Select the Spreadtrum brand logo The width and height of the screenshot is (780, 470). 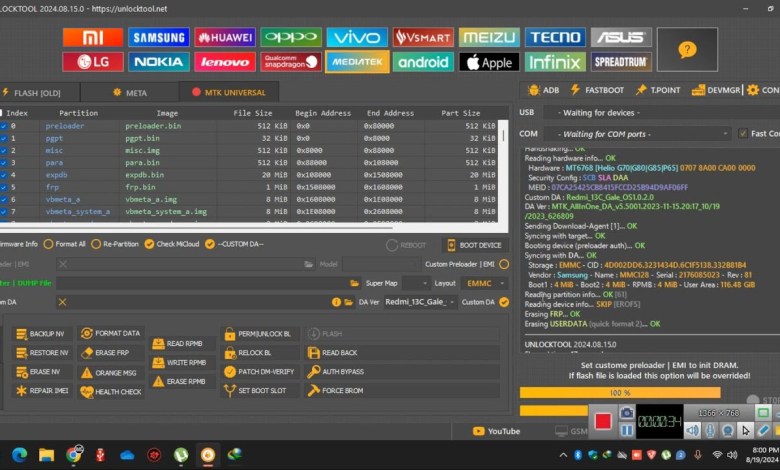(621, 62)
